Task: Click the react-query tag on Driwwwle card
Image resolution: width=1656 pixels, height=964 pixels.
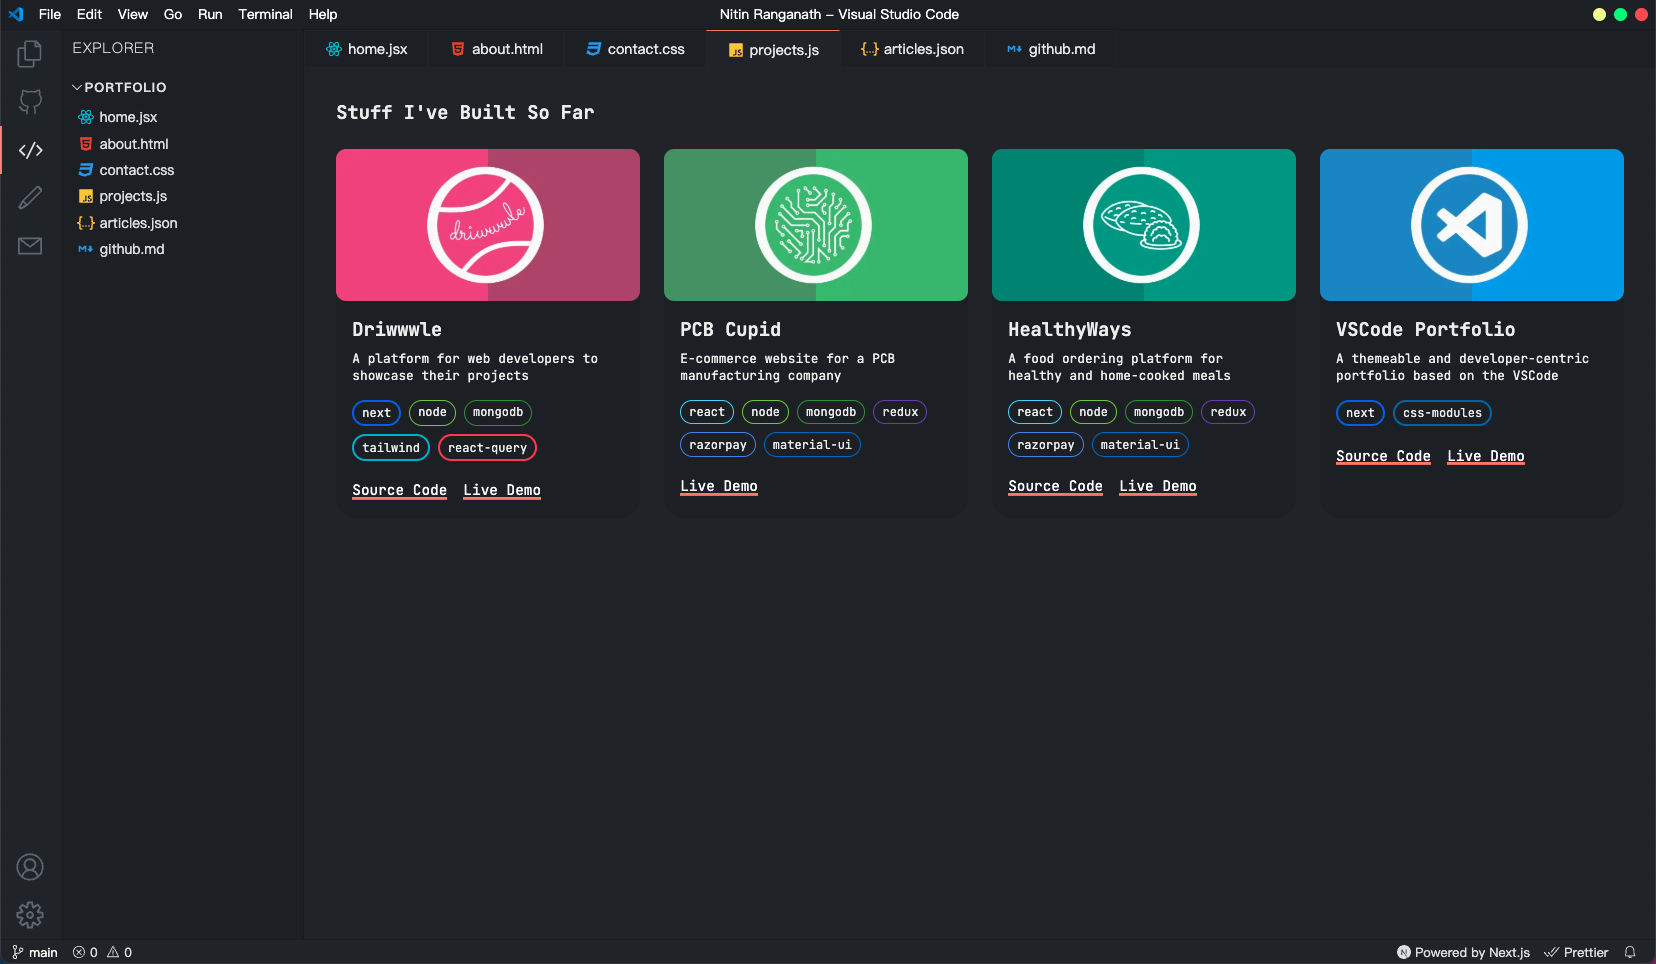Action: pyautogui.click(x=487, y=448)
